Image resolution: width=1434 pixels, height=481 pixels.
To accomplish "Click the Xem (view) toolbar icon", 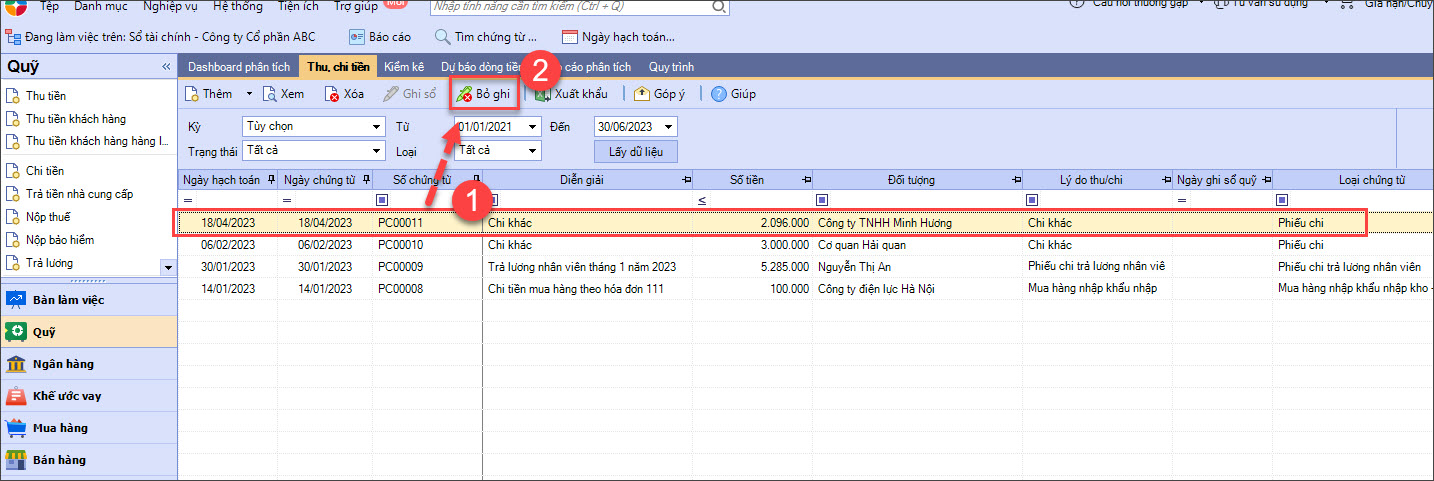I will click(x=270, y=94).
